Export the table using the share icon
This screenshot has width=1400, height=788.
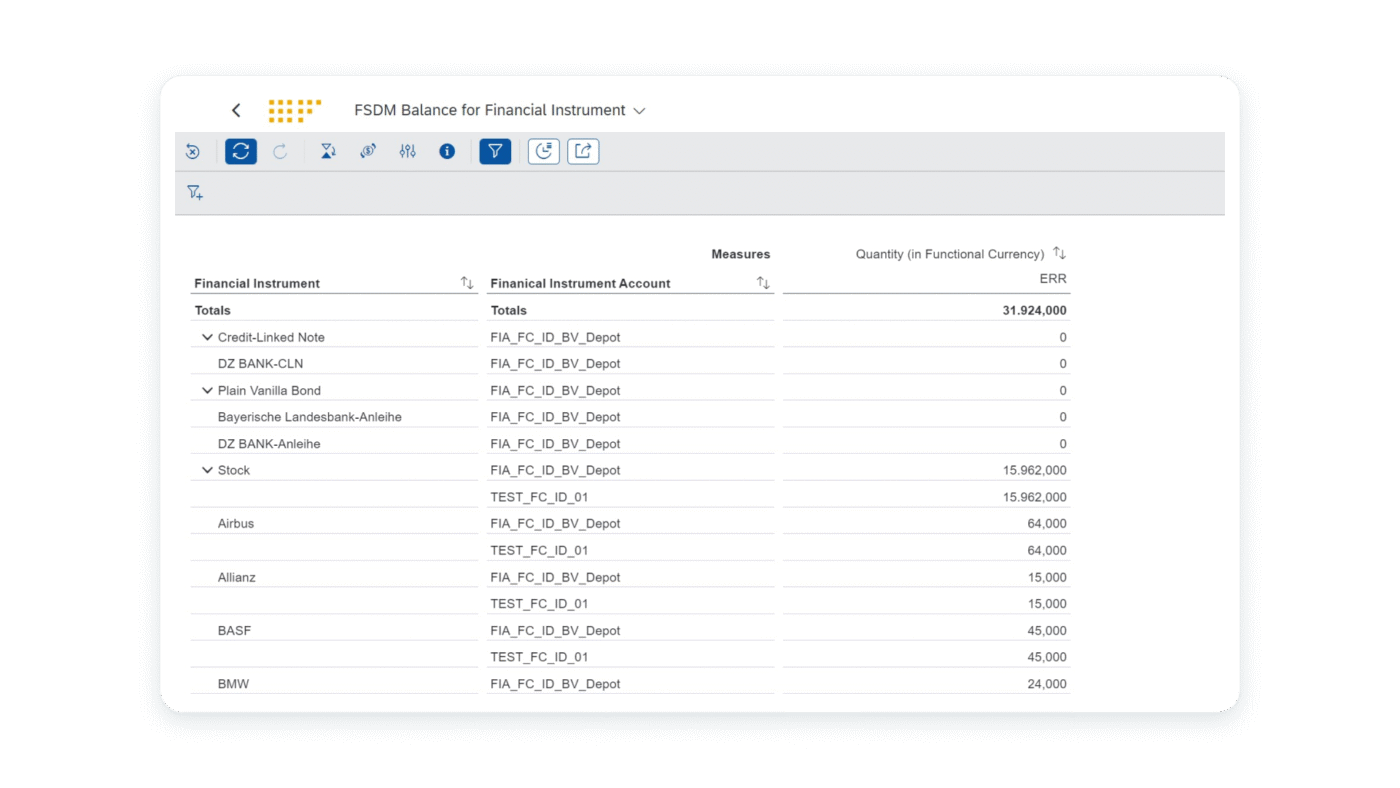(x=583, y=151)
